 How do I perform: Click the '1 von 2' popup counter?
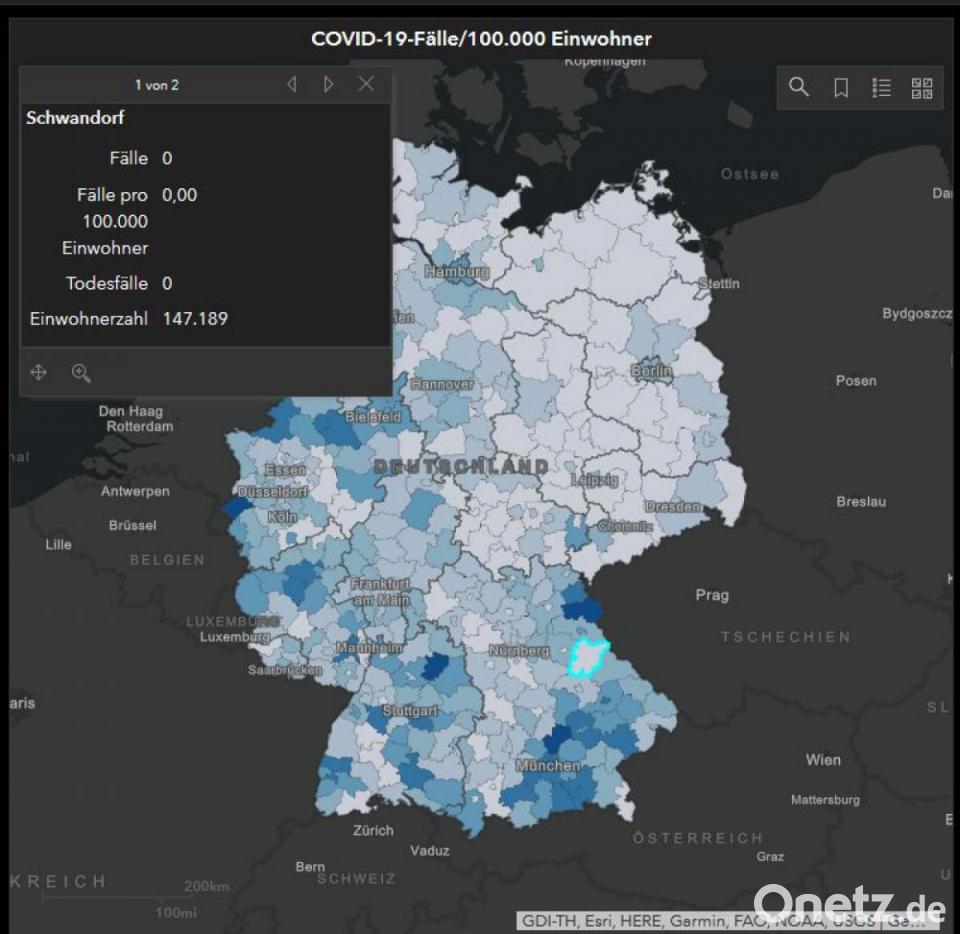tap(157, 85)
